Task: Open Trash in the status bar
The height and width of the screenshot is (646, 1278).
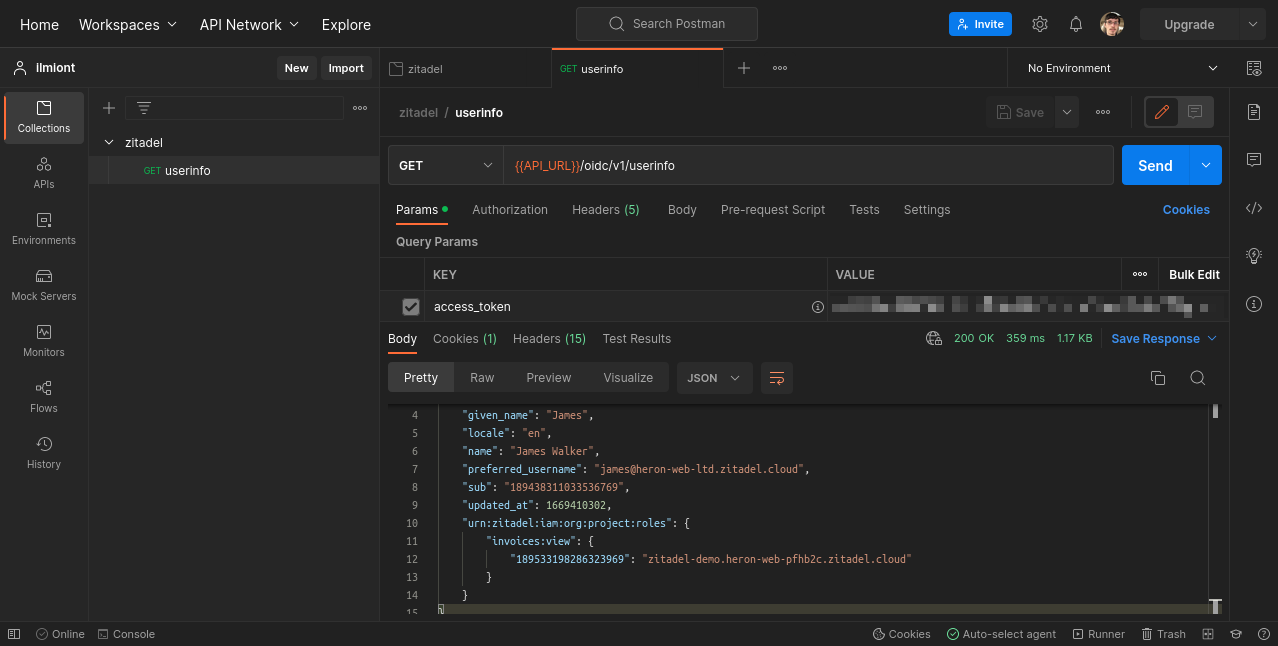Action: (x=1163, y=634)
